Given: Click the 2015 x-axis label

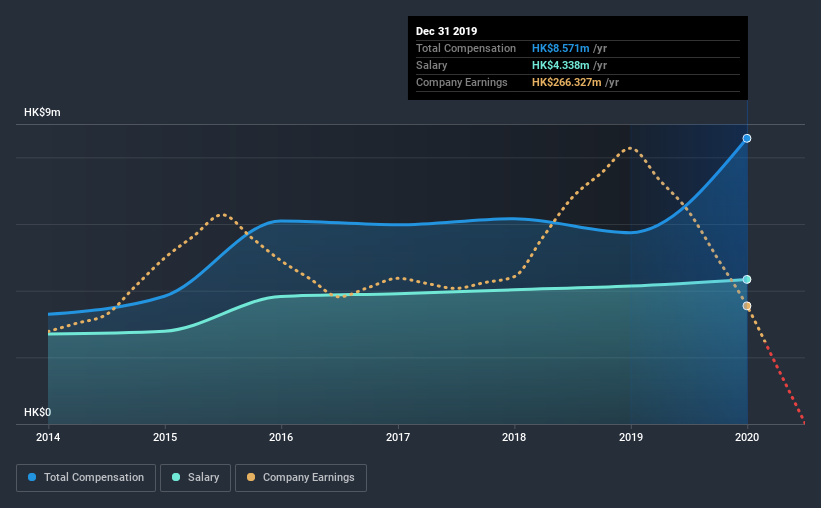Looking at the screenshot, I should pyautogui.click(x=165, y=437).
